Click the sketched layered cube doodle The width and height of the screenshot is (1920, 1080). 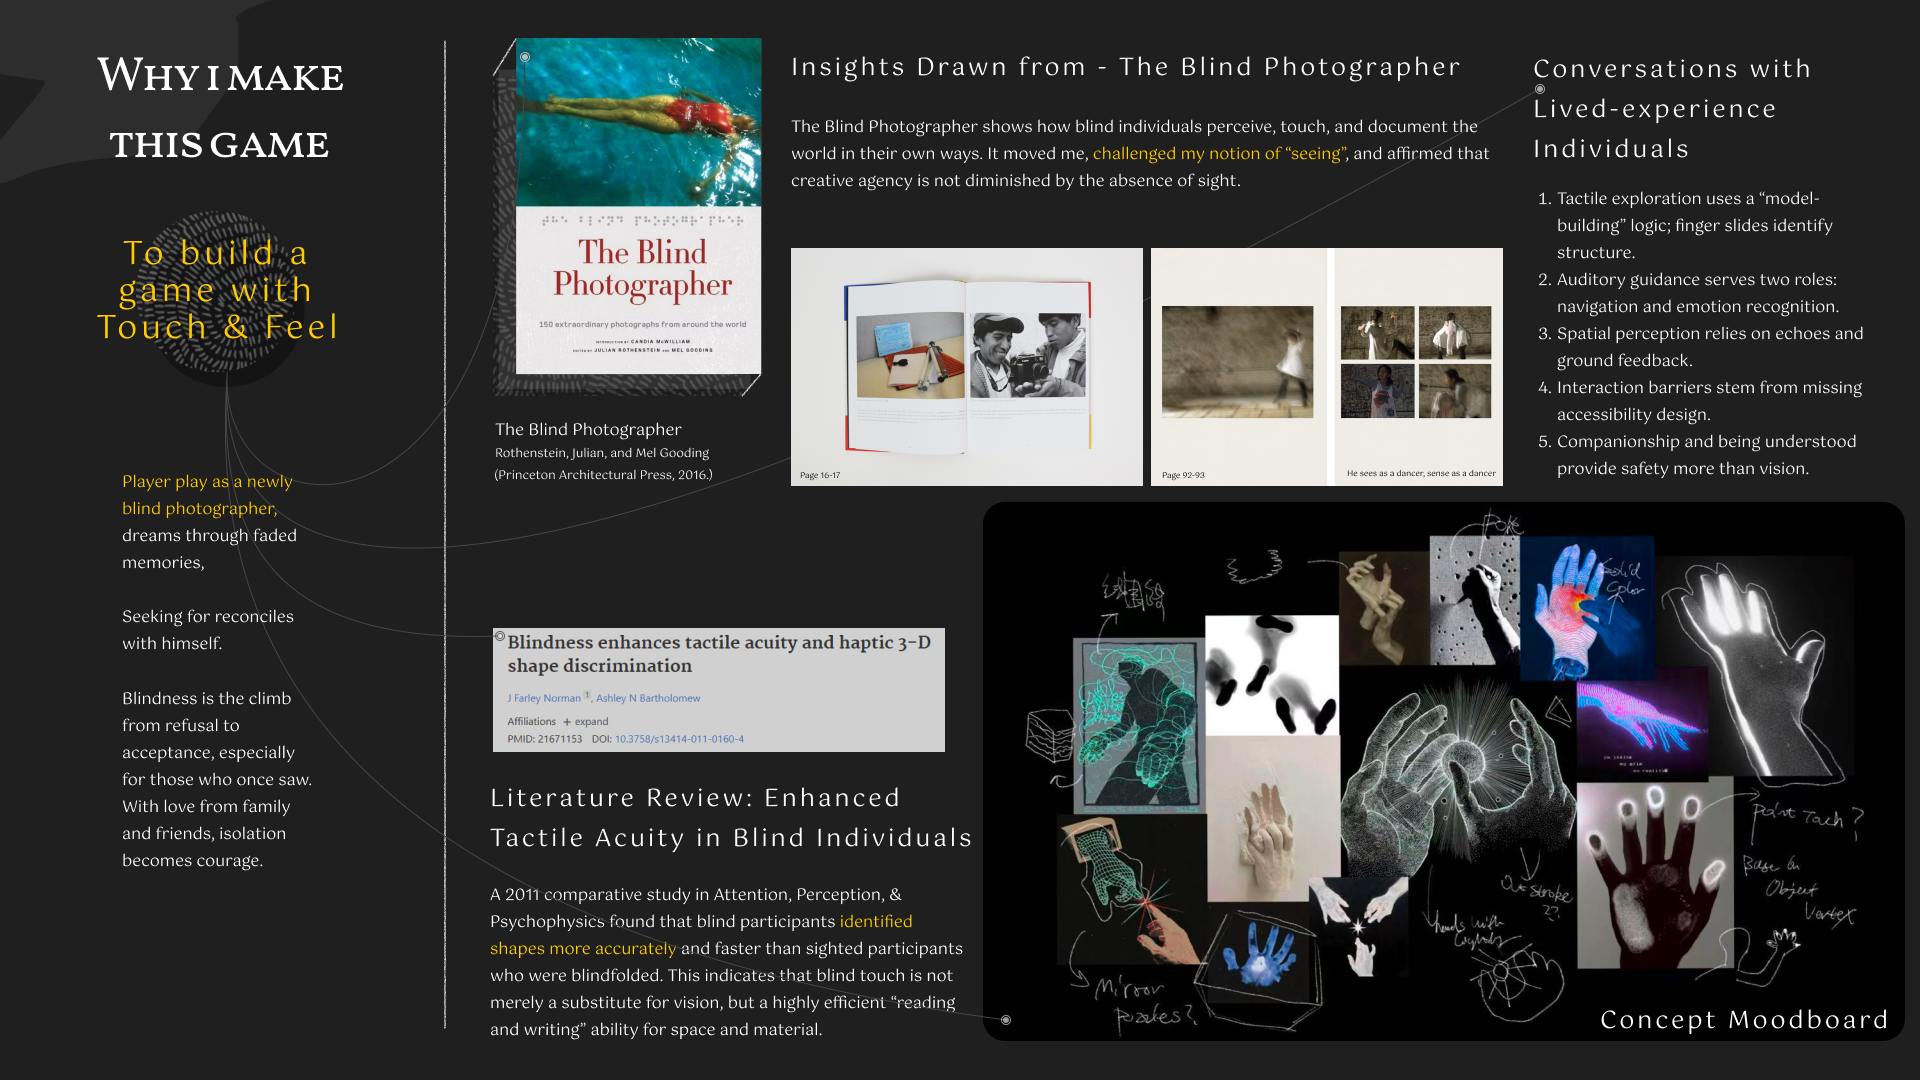(1048, 736)
